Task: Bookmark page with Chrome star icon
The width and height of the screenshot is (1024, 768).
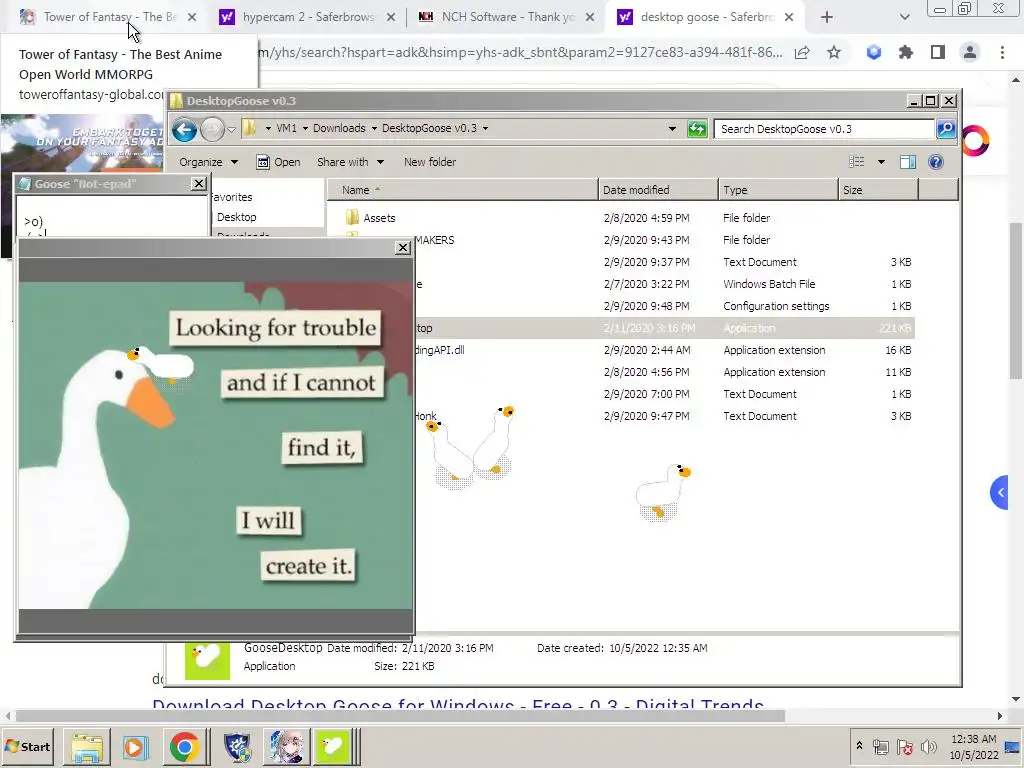Action: click(833, 52)
